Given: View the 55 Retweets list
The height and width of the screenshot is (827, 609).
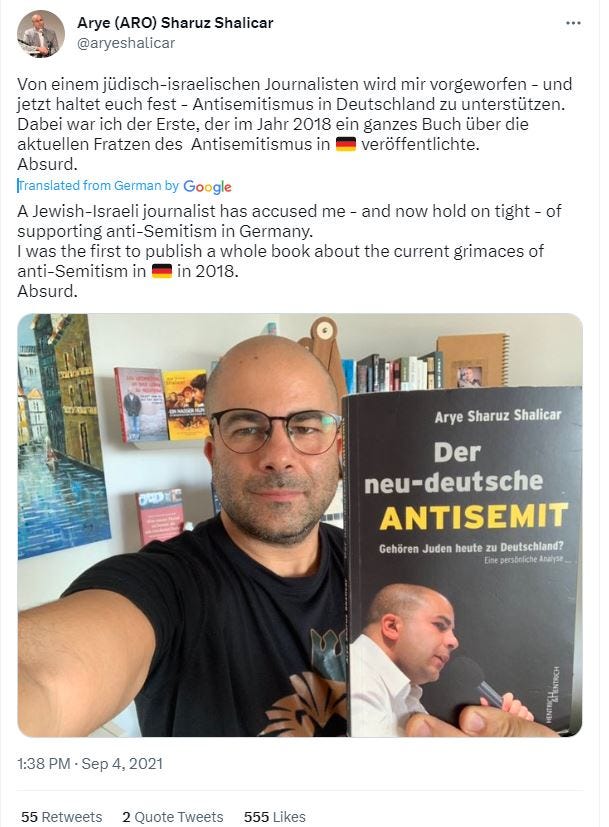Looking at the screenshot, I should (x=62, y=817).
